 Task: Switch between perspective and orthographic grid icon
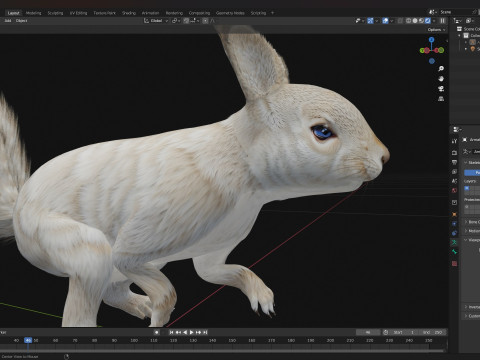[441, 99]
